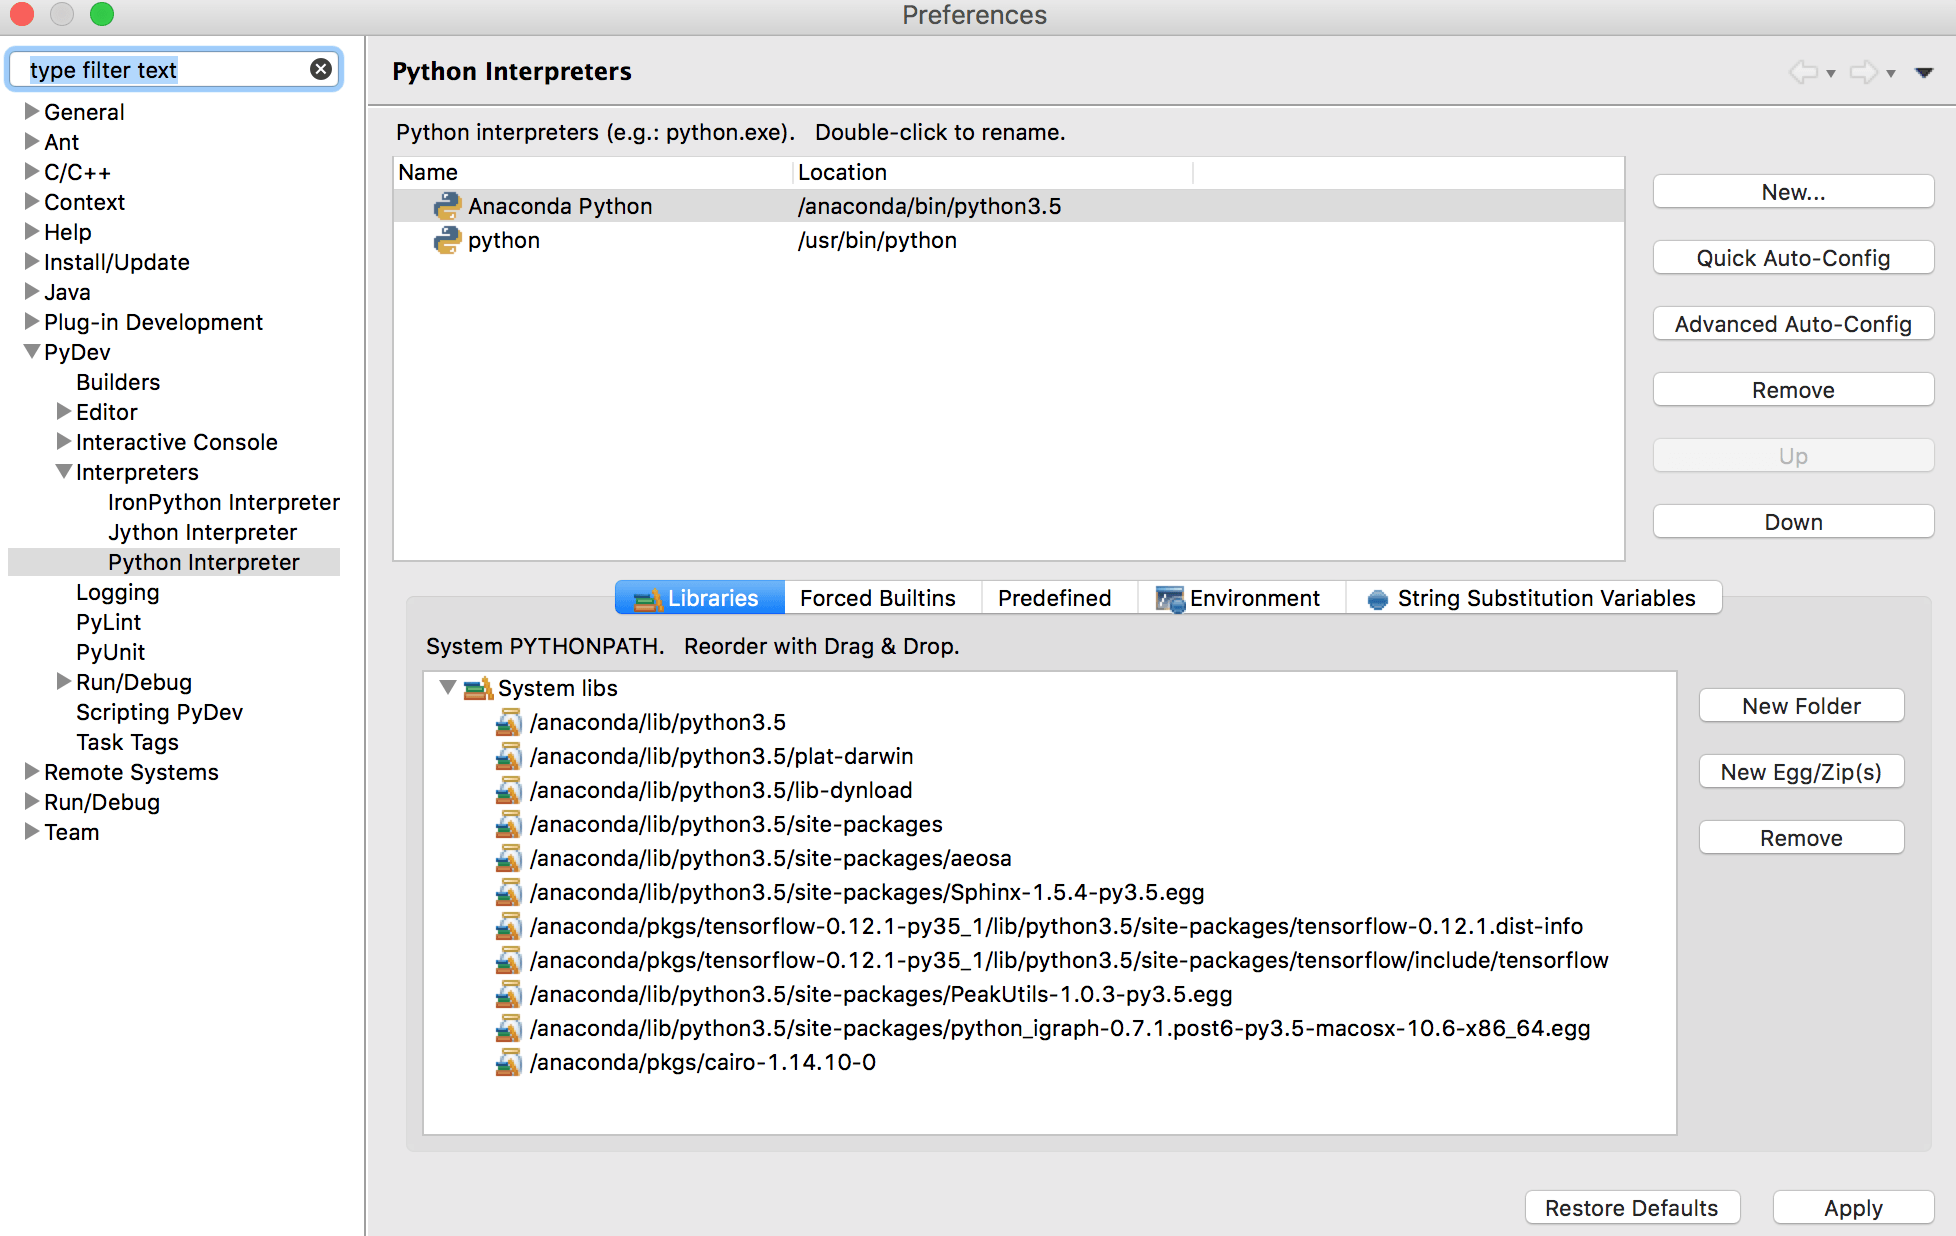Switch to the Forced Builtins tab

point(877,598)
